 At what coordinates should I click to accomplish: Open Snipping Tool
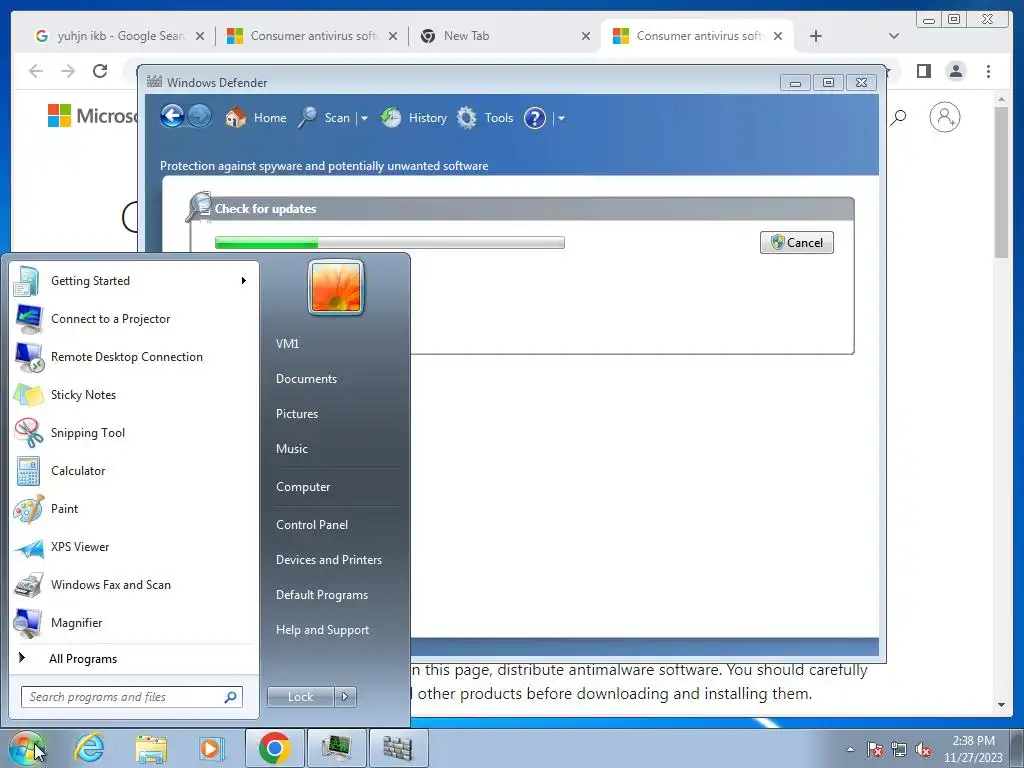[134, 432]
